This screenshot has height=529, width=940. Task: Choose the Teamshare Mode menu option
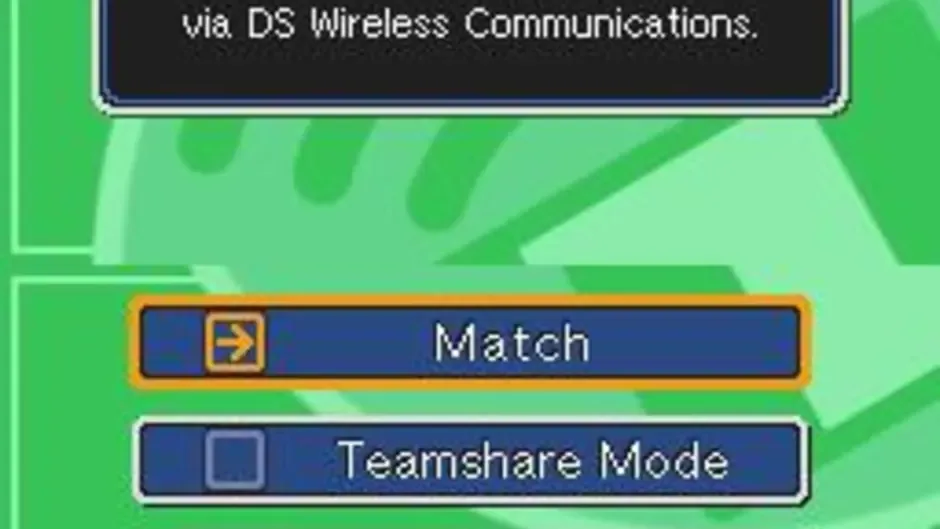tap(470, 460)
